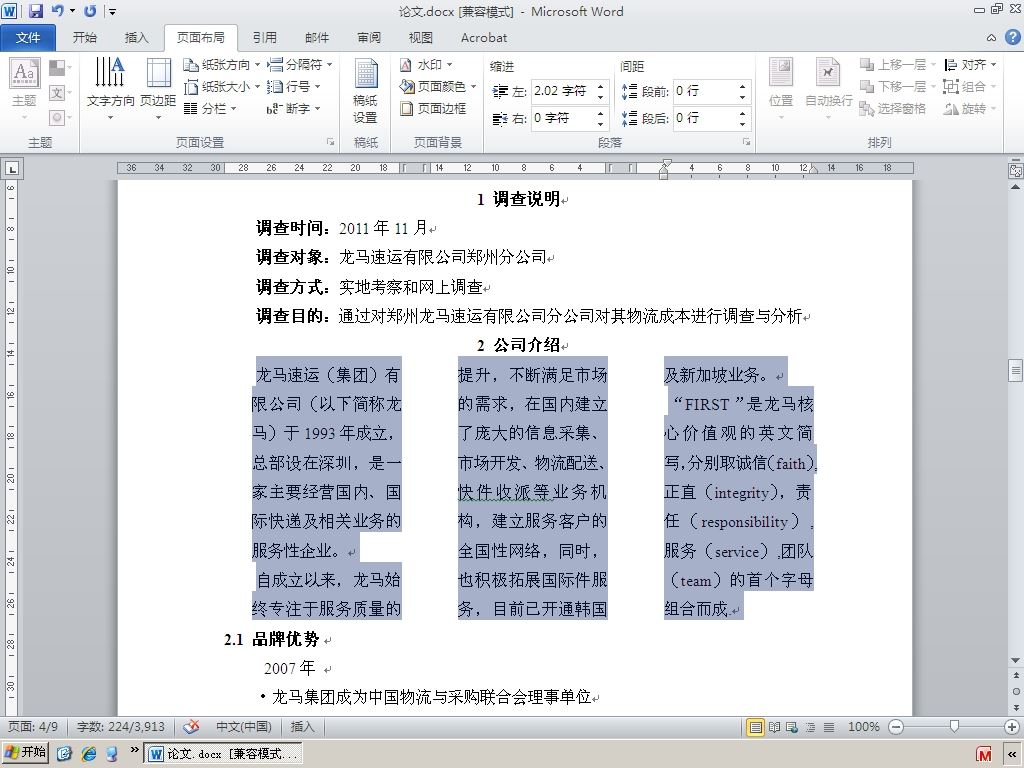Open Internet Explorer from the taskbar
Image resolution: width=1024 pixels, height=768 pixels.
pos(88,754)
